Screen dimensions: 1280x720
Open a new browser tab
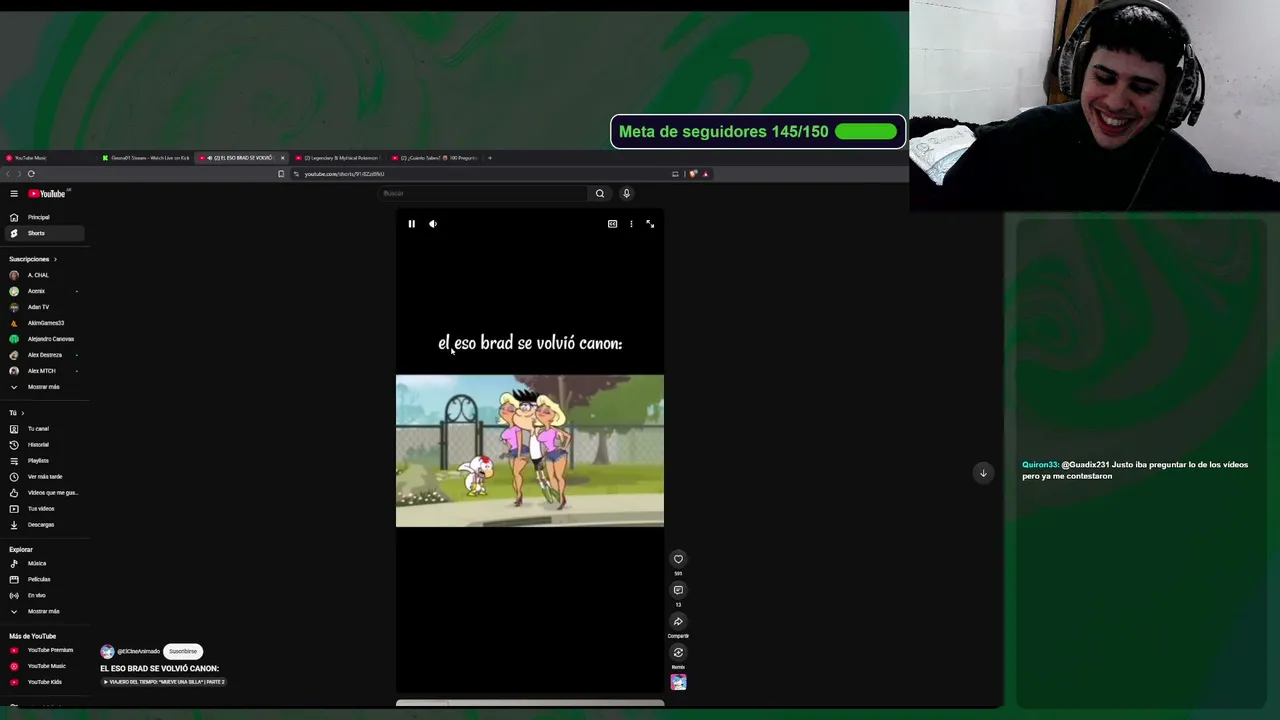coord(489,158)
